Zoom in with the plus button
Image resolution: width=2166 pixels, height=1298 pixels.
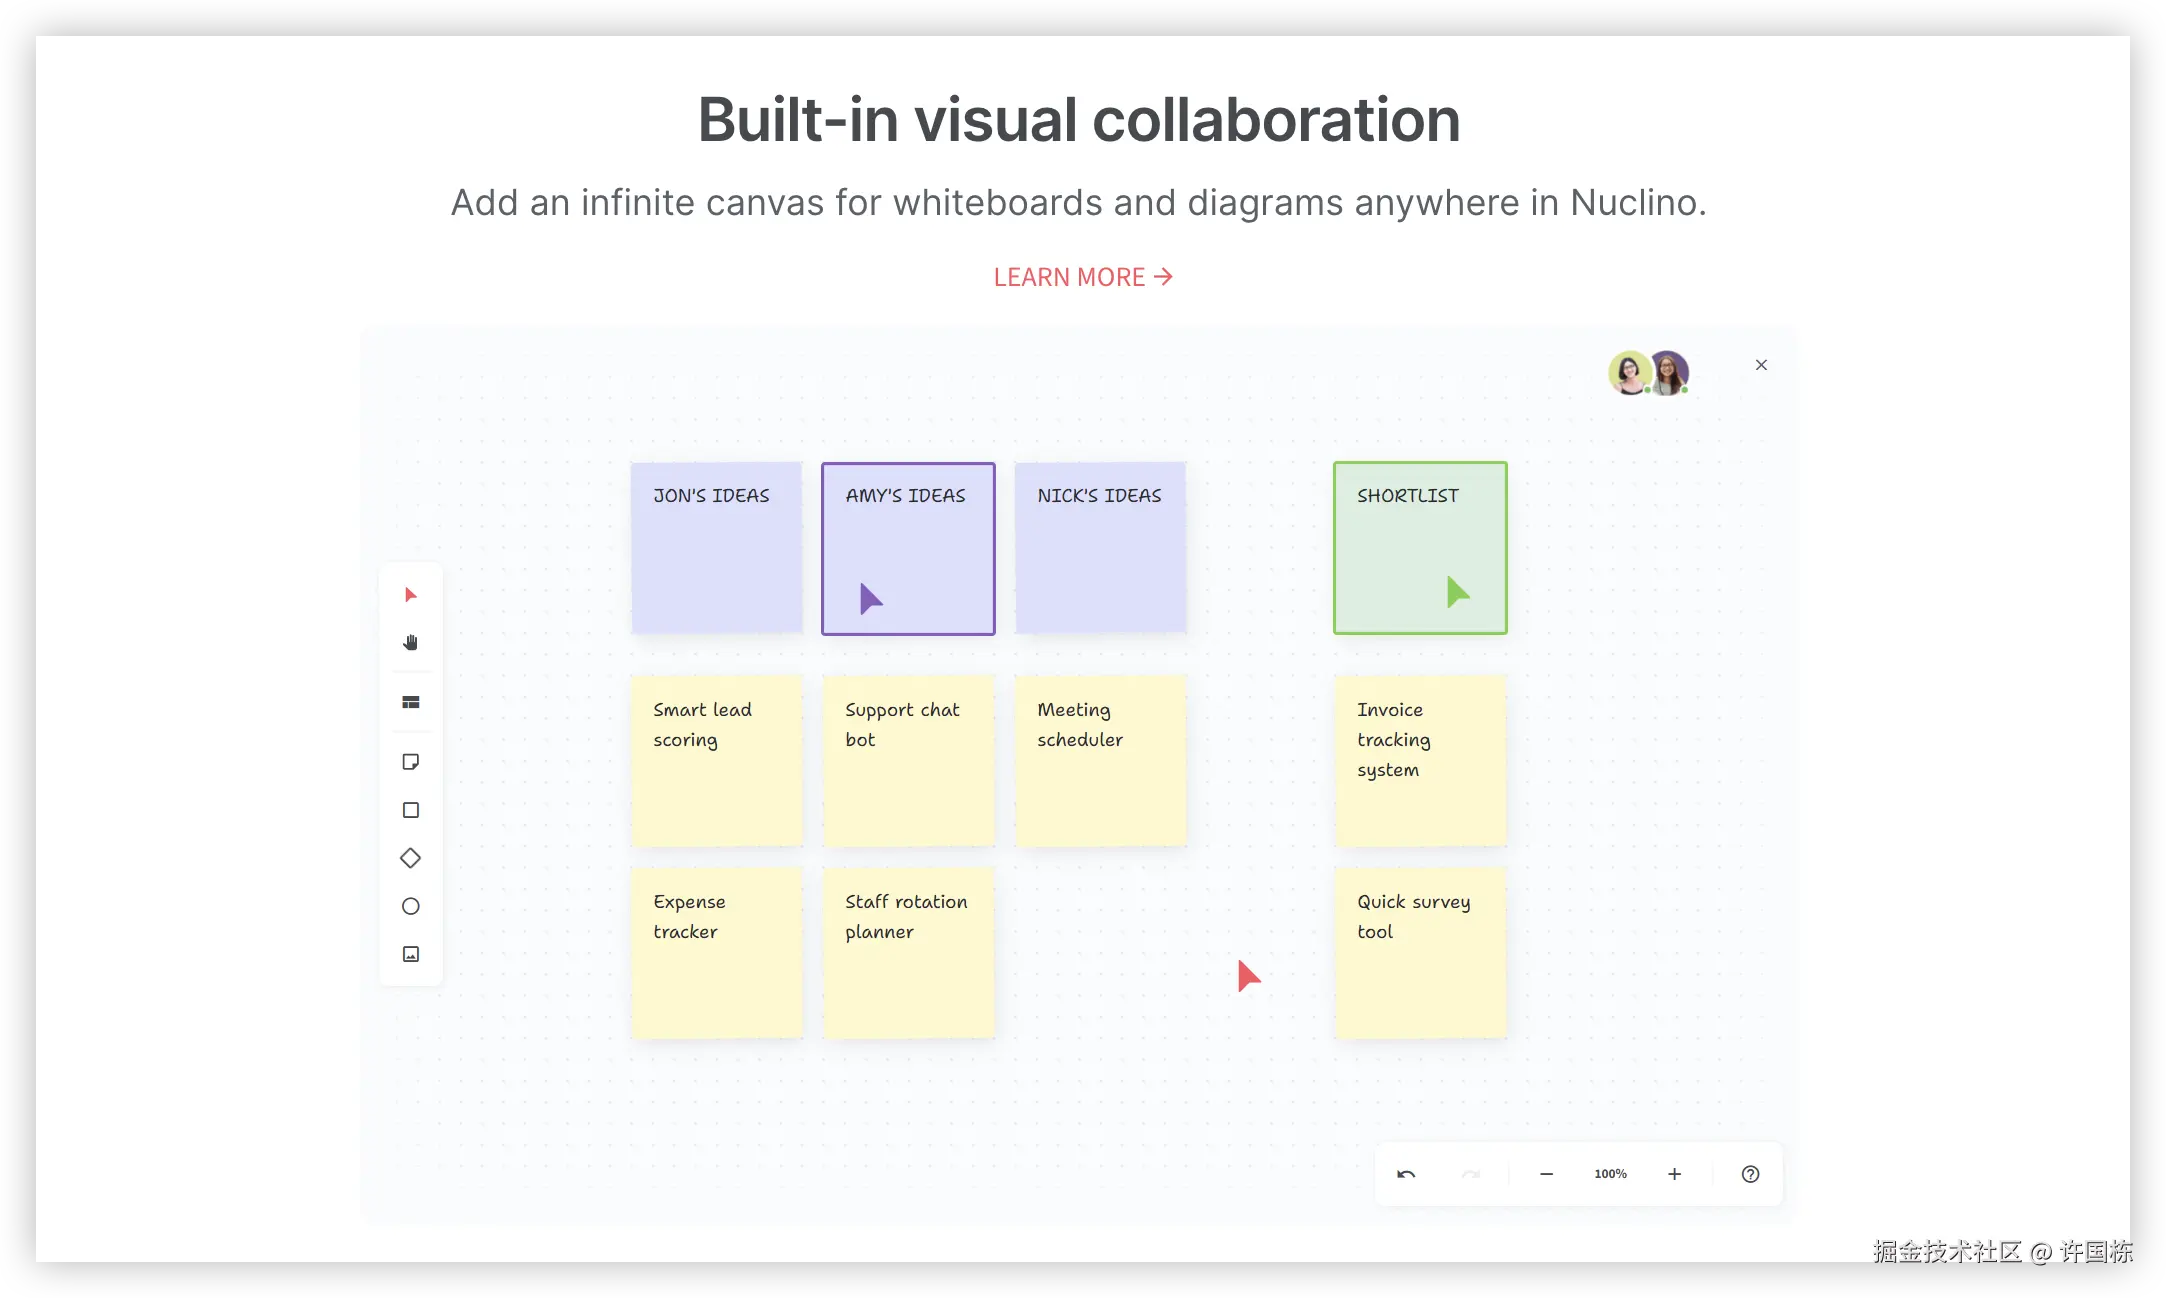(1674, 1174)
